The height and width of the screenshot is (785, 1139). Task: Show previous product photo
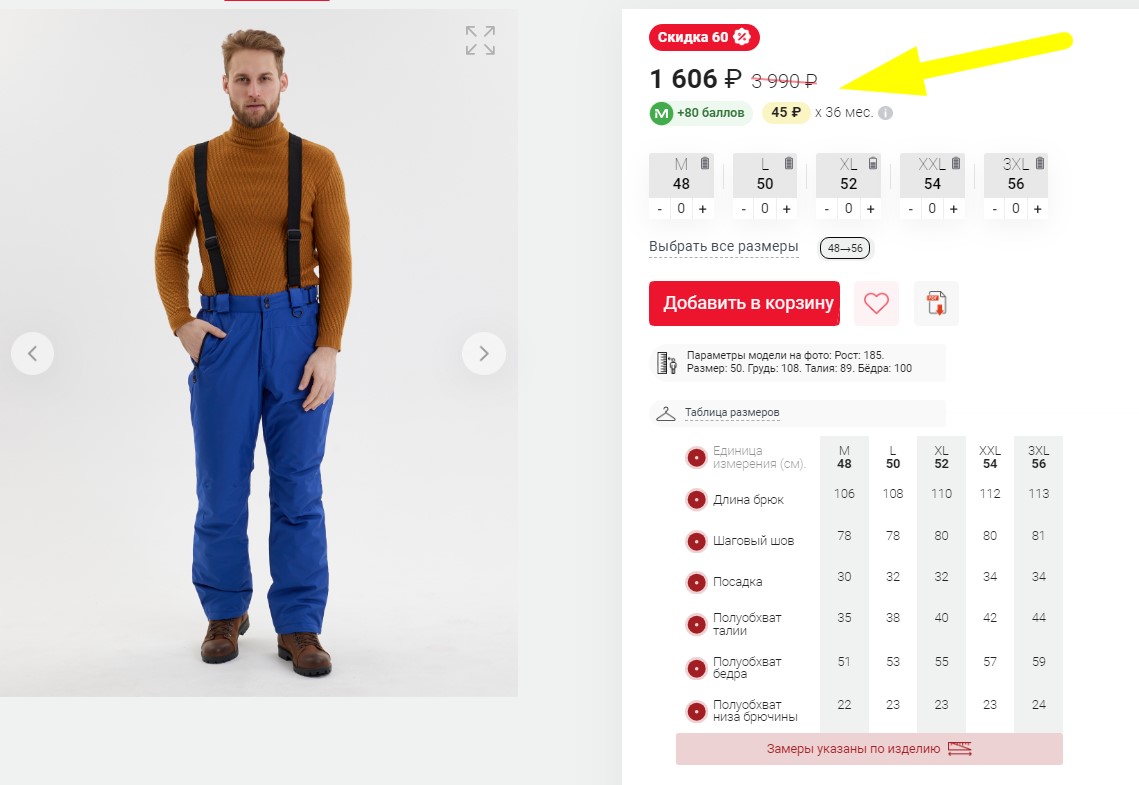tap(32, 354)
